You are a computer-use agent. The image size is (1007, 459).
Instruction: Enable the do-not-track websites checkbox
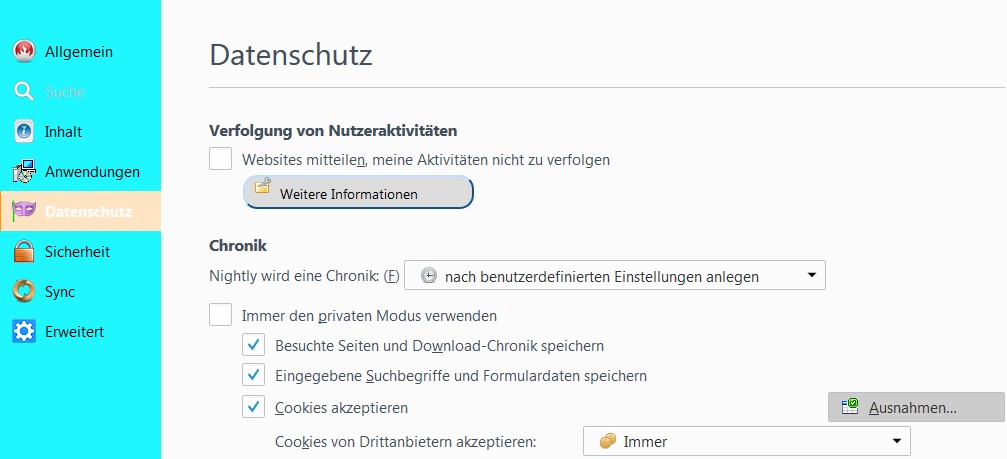[x=220, y=159]
